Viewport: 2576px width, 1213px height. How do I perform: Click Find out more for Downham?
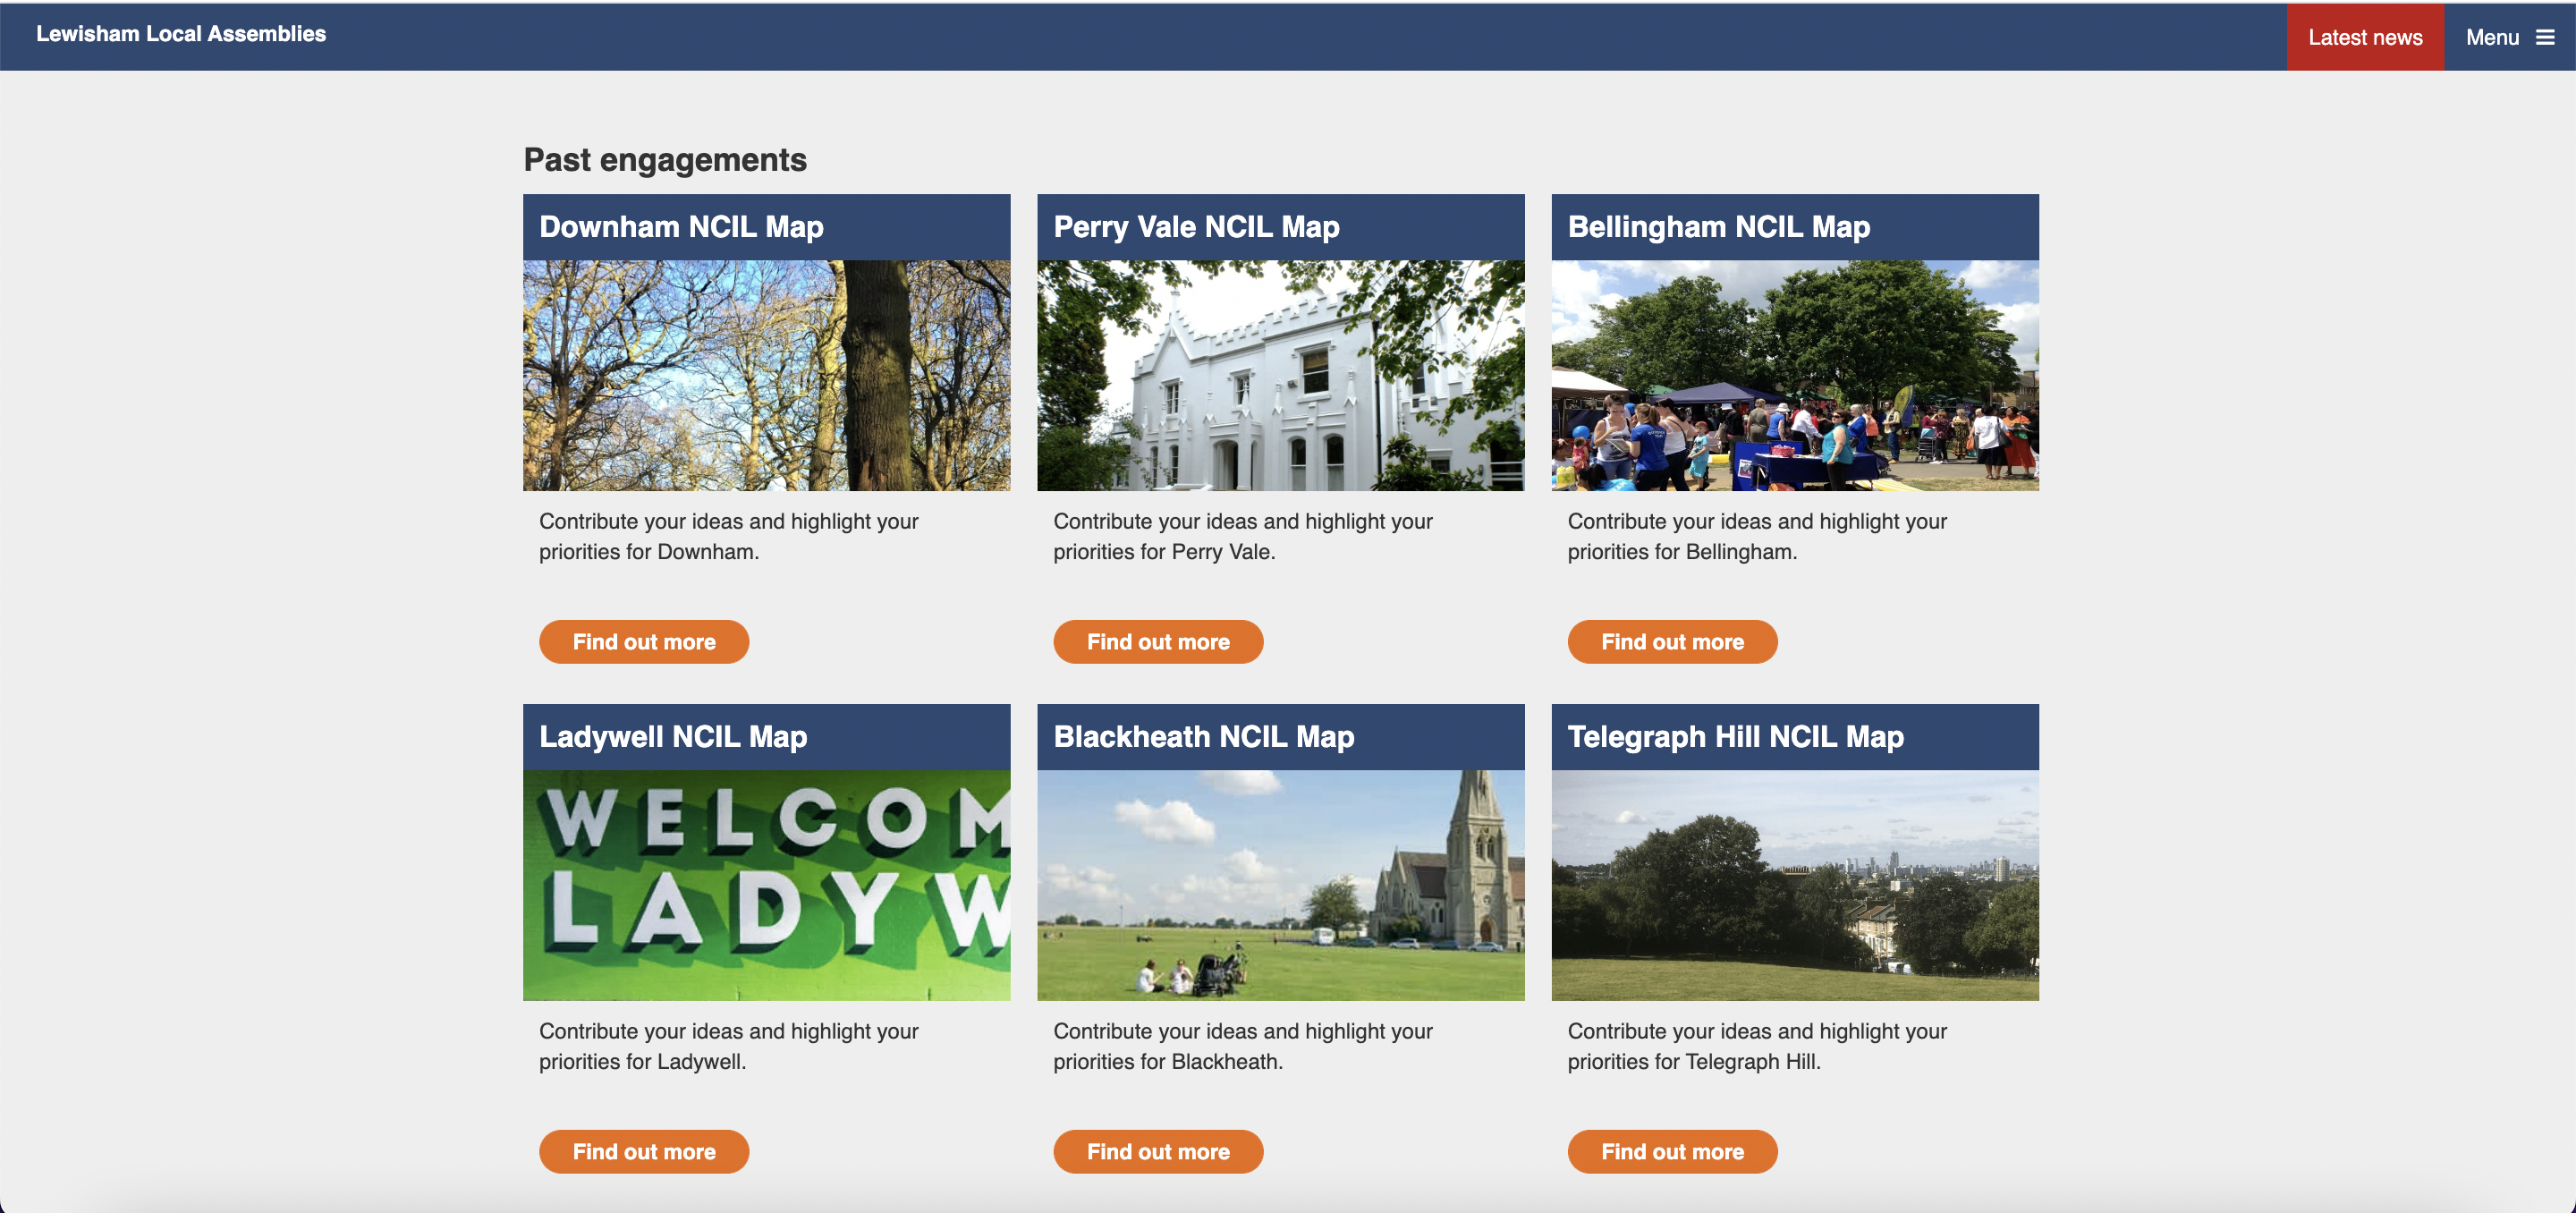[644, 641]
